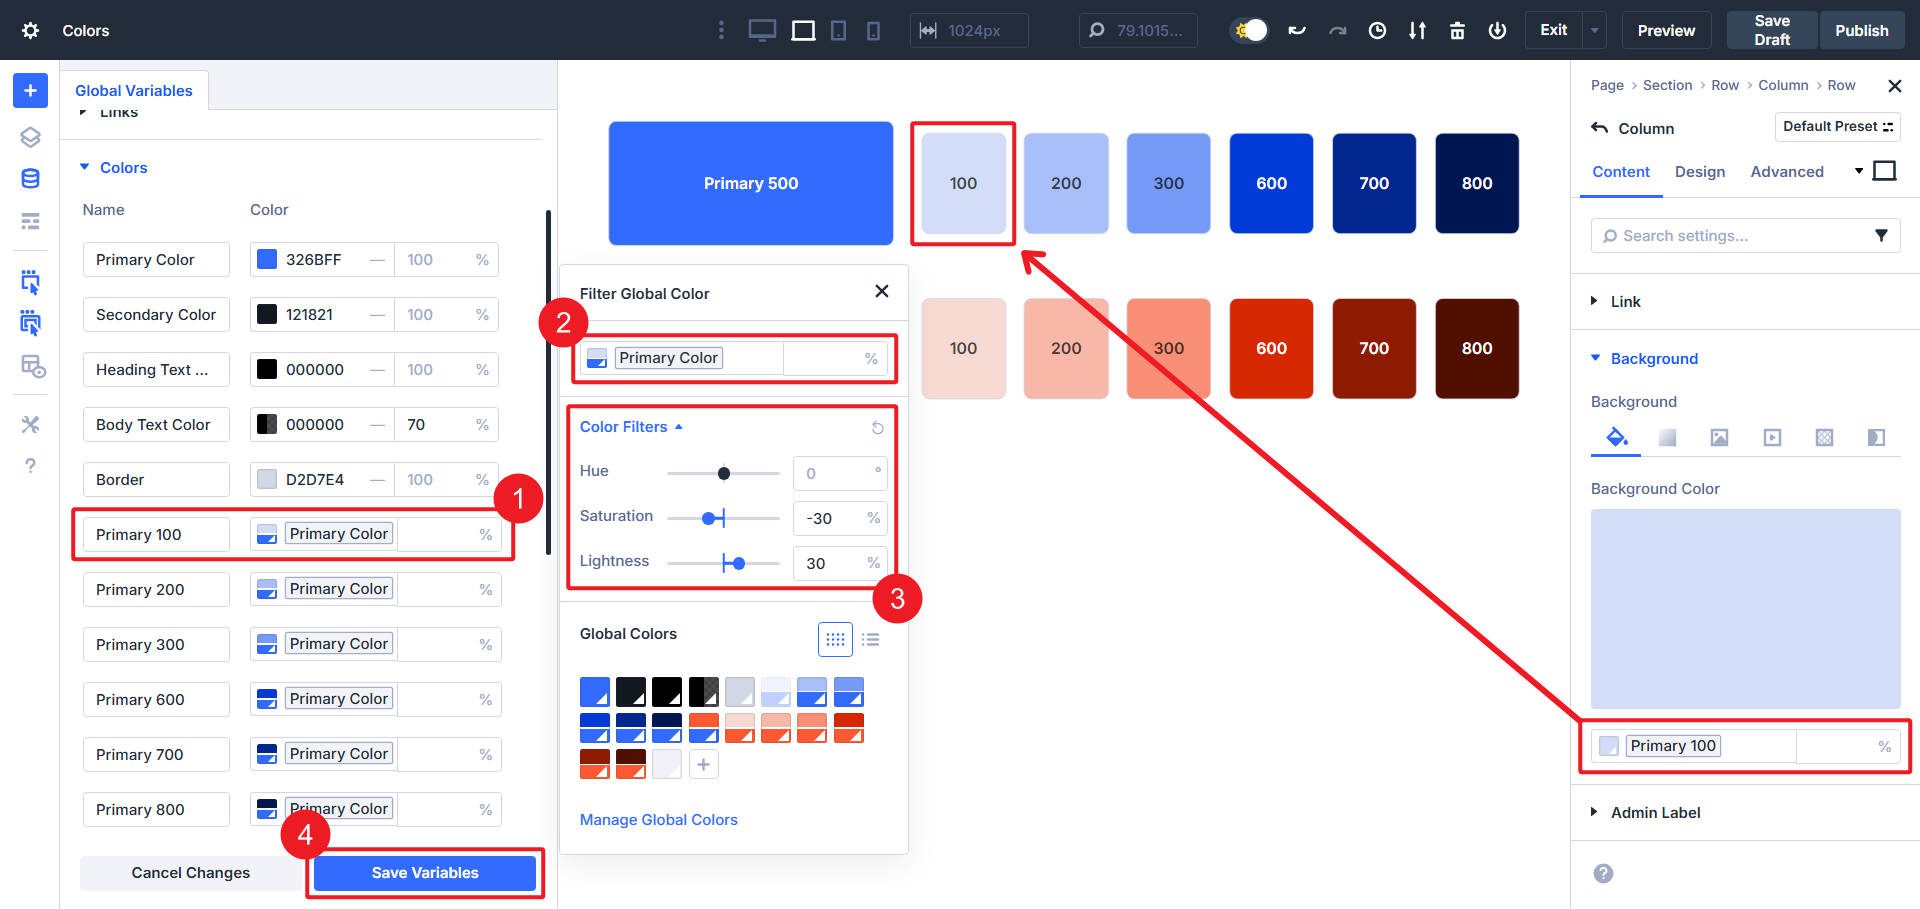The width and height of the screenshot is (1920, 909).
Task: Switch to tablet viewport preview
Action: click(x=836, y=30)
